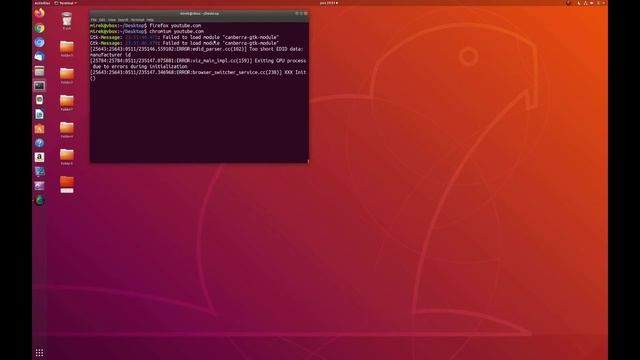
Task: Show Applications grid button
Action: [39, 353]
